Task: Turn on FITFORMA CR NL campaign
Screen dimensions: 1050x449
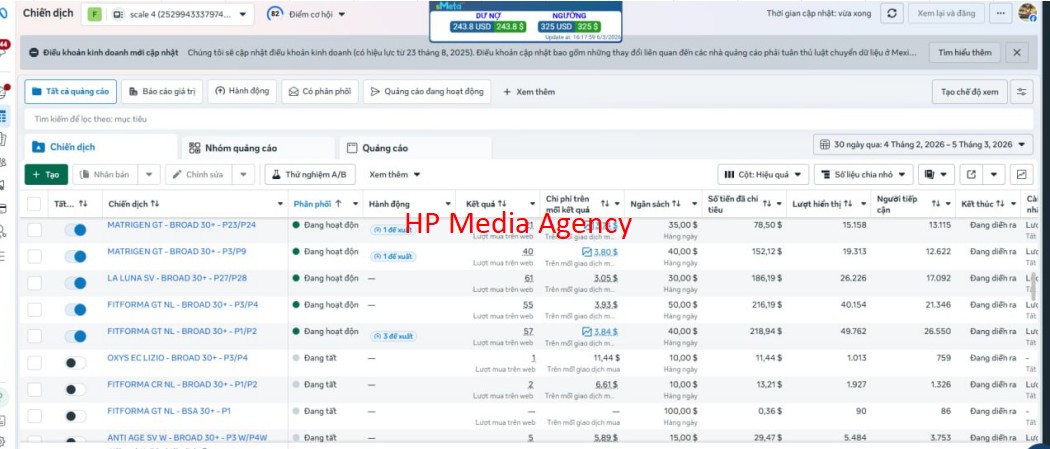Action: tap(76, 389)
